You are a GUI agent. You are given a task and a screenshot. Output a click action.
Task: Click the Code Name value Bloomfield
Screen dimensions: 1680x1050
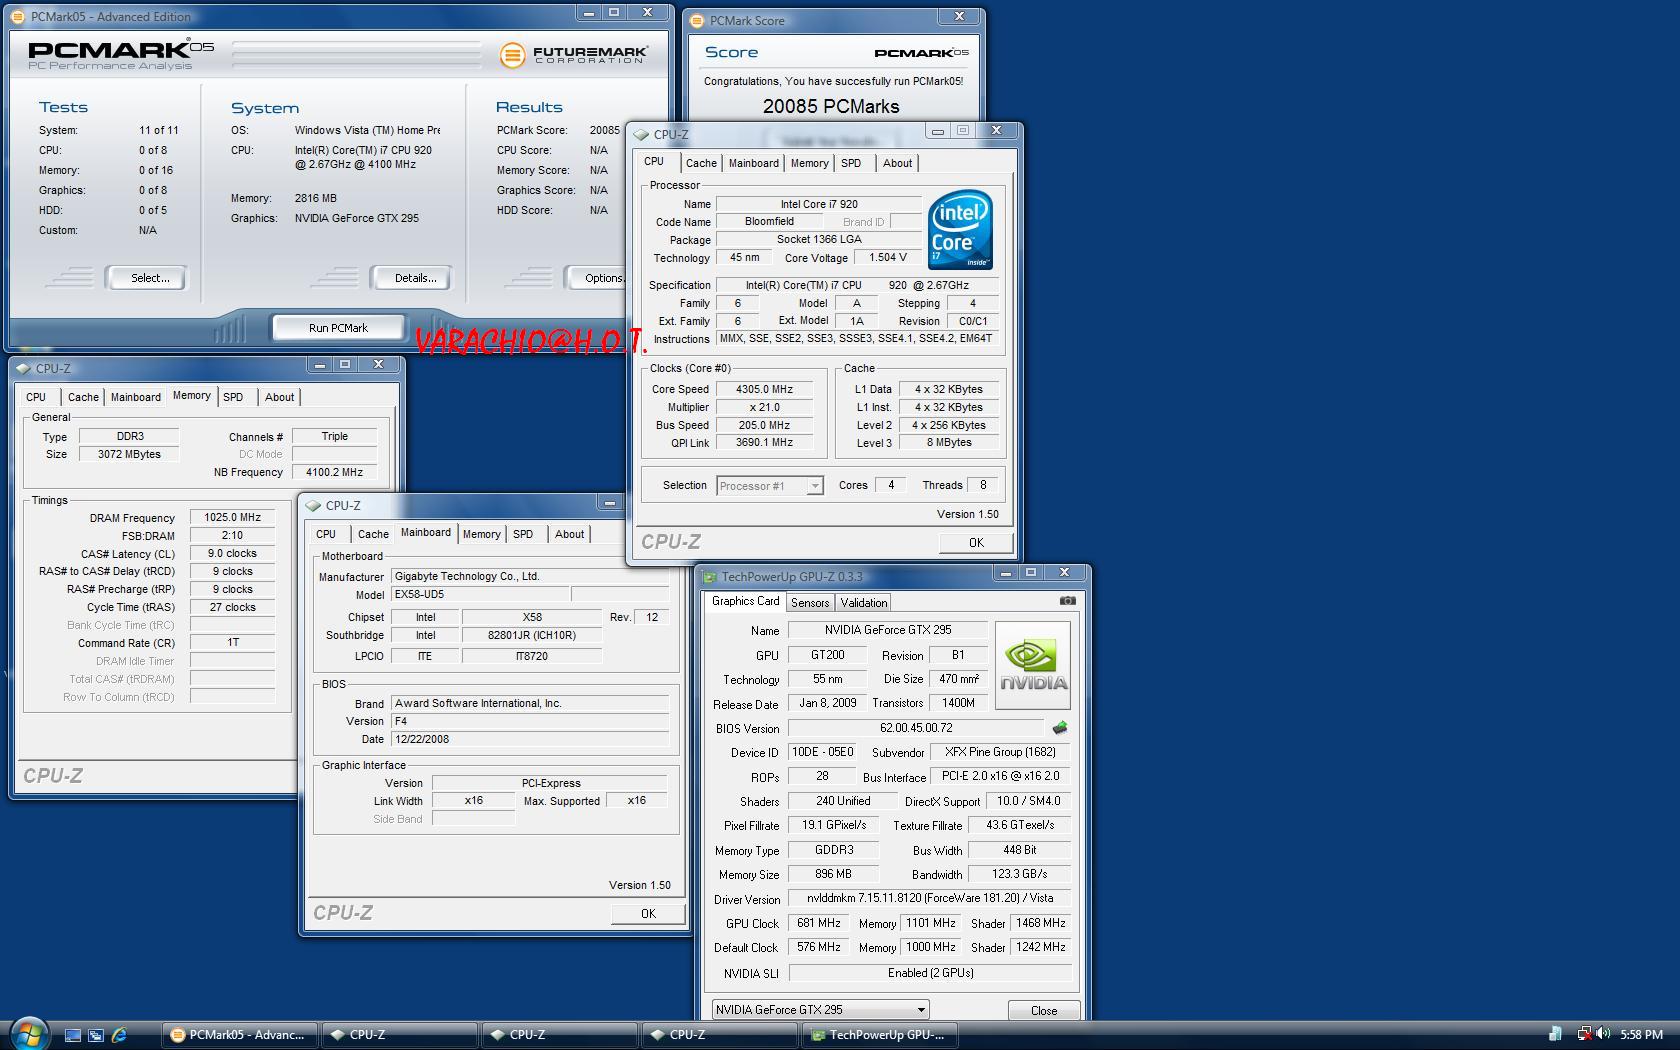coord(769,221)
